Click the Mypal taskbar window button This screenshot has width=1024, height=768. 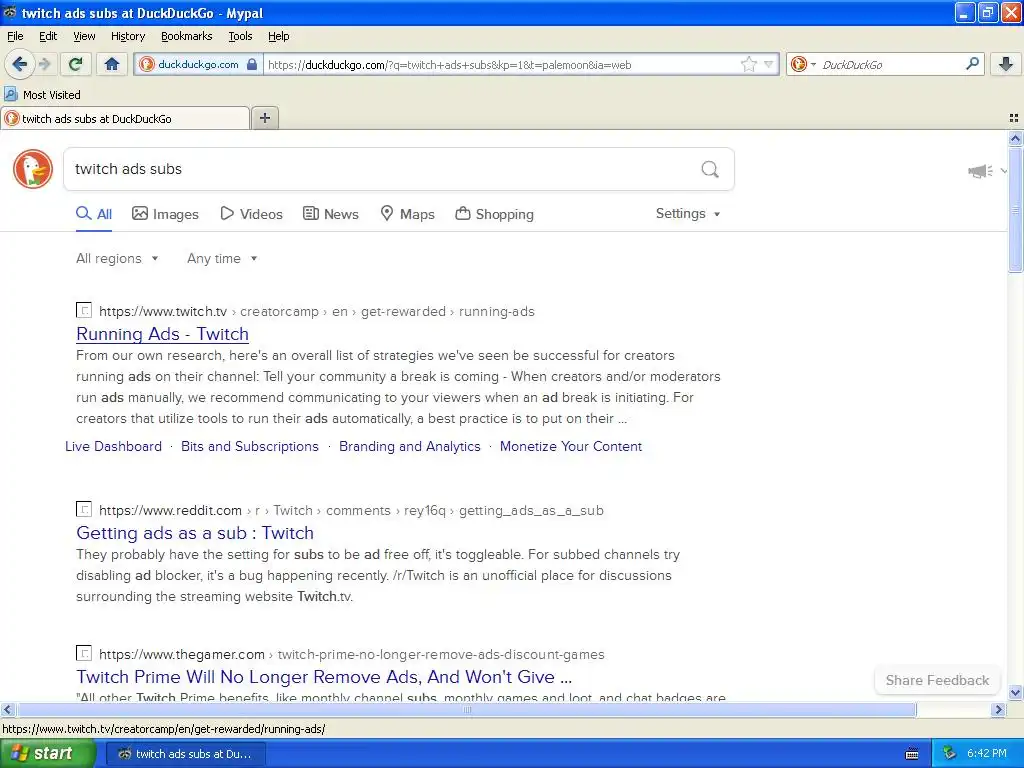[185, 754]
